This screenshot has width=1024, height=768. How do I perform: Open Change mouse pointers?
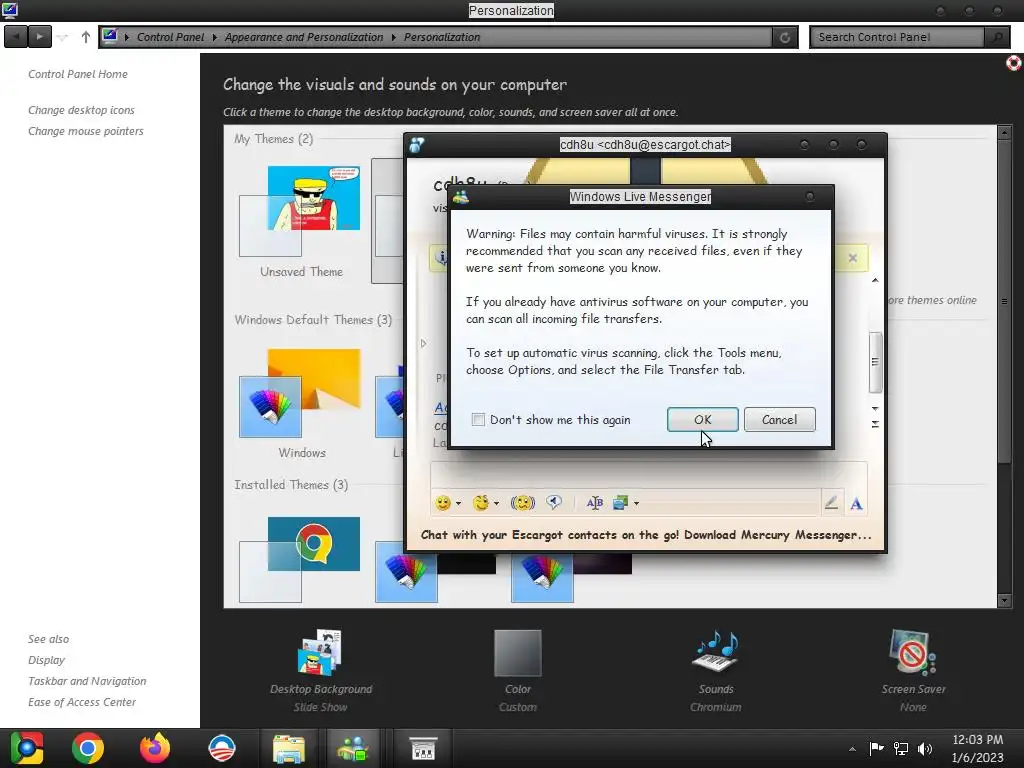pos(86,131)
